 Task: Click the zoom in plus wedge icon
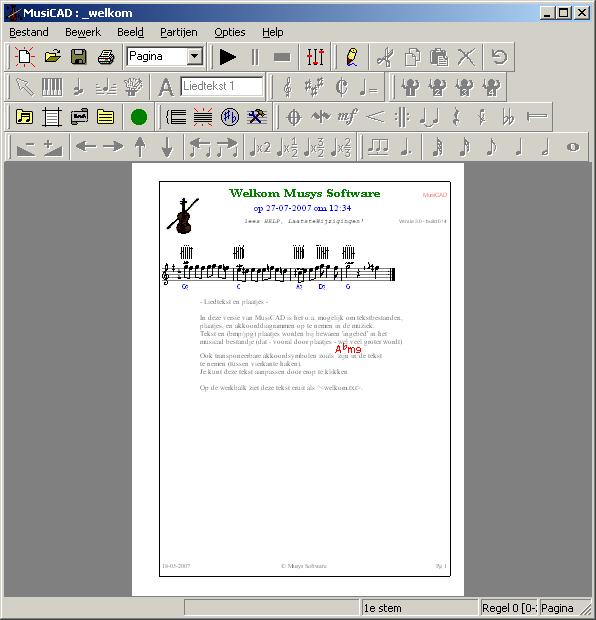click(x=53, y=147)
